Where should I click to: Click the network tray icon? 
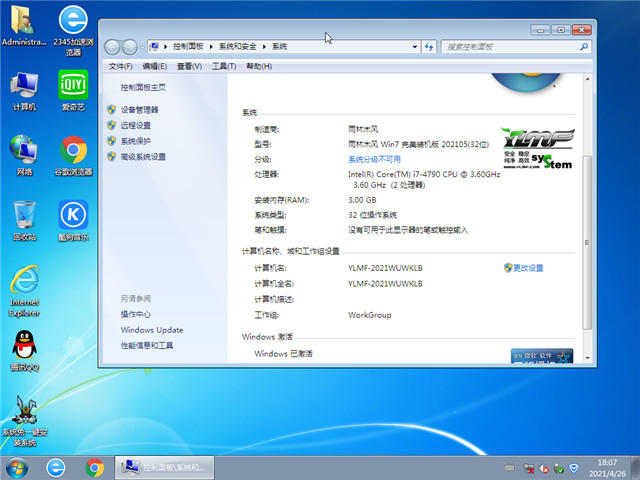coord(529,468)
